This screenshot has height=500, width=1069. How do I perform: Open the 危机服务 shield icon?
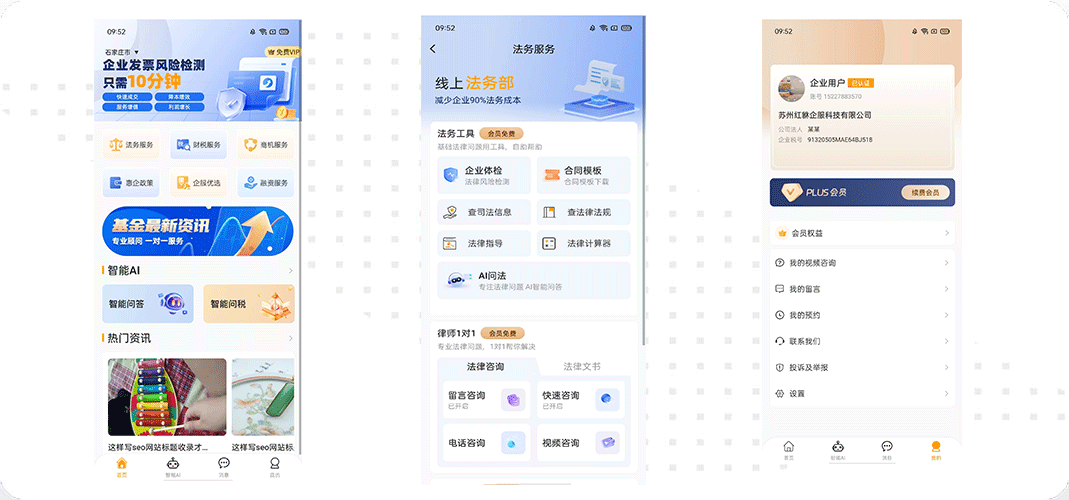coord(265,145)
